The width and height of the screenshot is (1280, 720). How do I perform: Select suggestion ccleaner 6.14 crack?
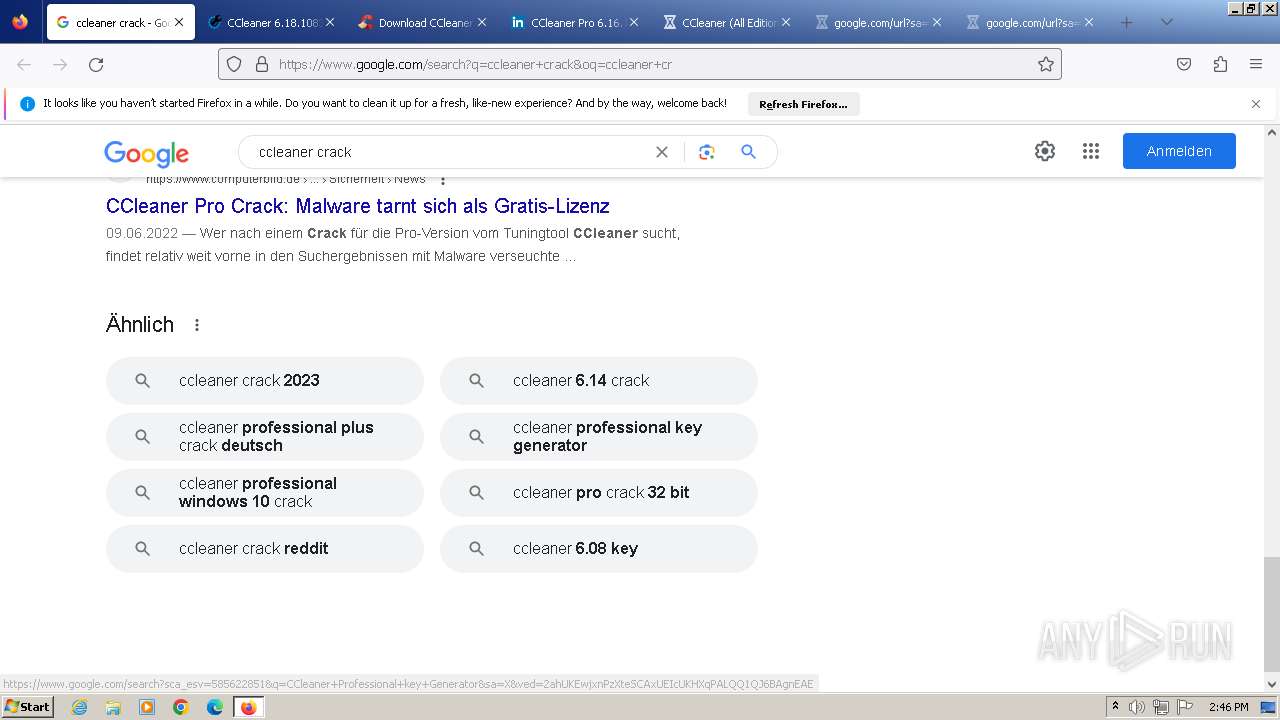click(599, 381)
